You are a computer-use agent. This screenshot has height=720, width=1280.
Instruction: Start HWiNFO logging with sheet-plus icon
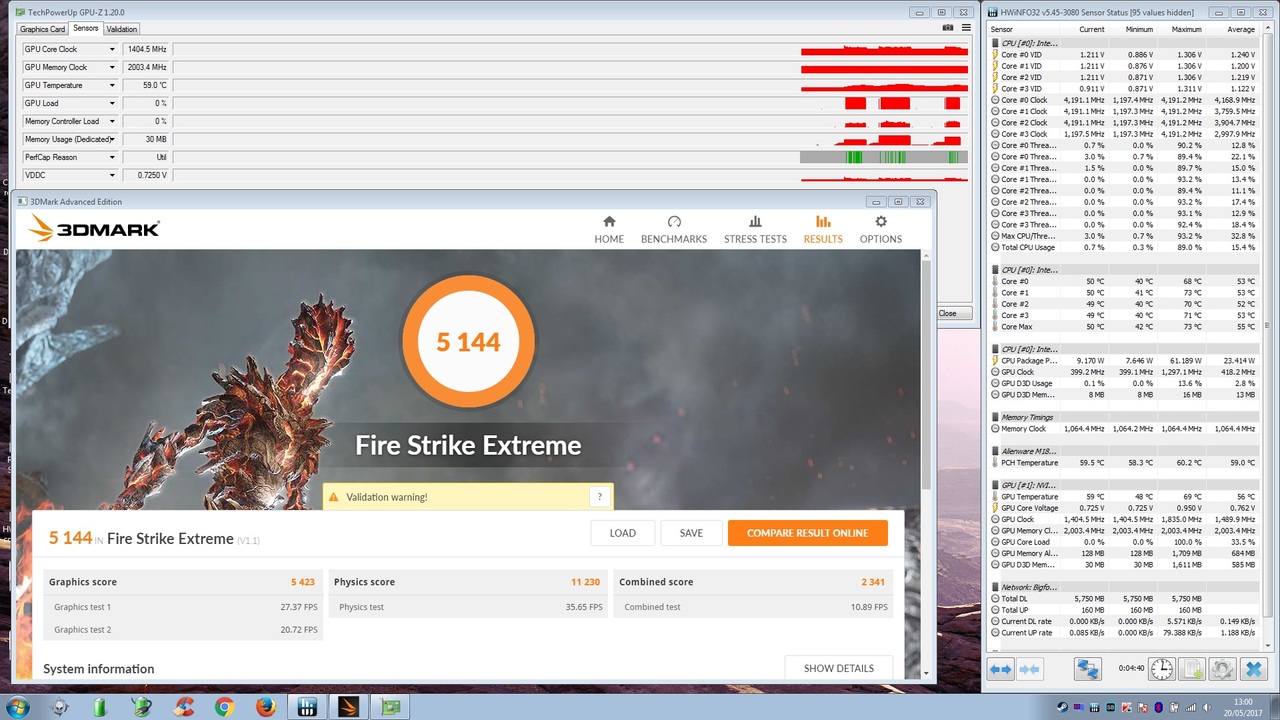[1191, 669]
